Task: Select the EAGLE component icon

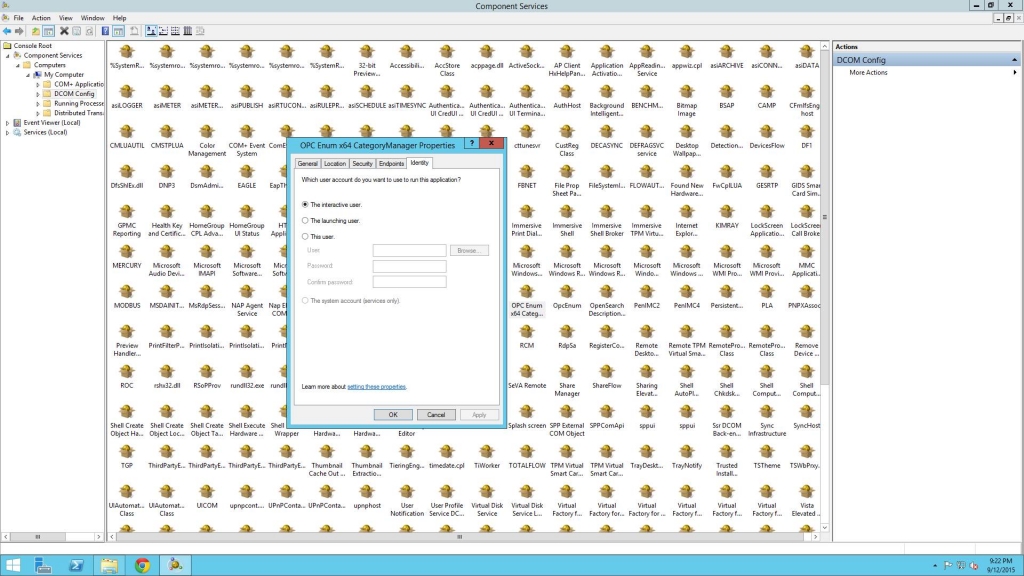Action: [247, 176]
